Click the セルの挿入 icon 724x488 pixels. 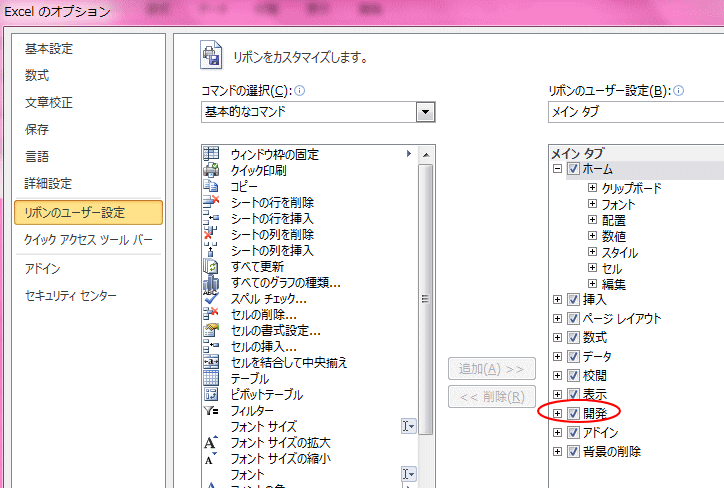[211, 346]
